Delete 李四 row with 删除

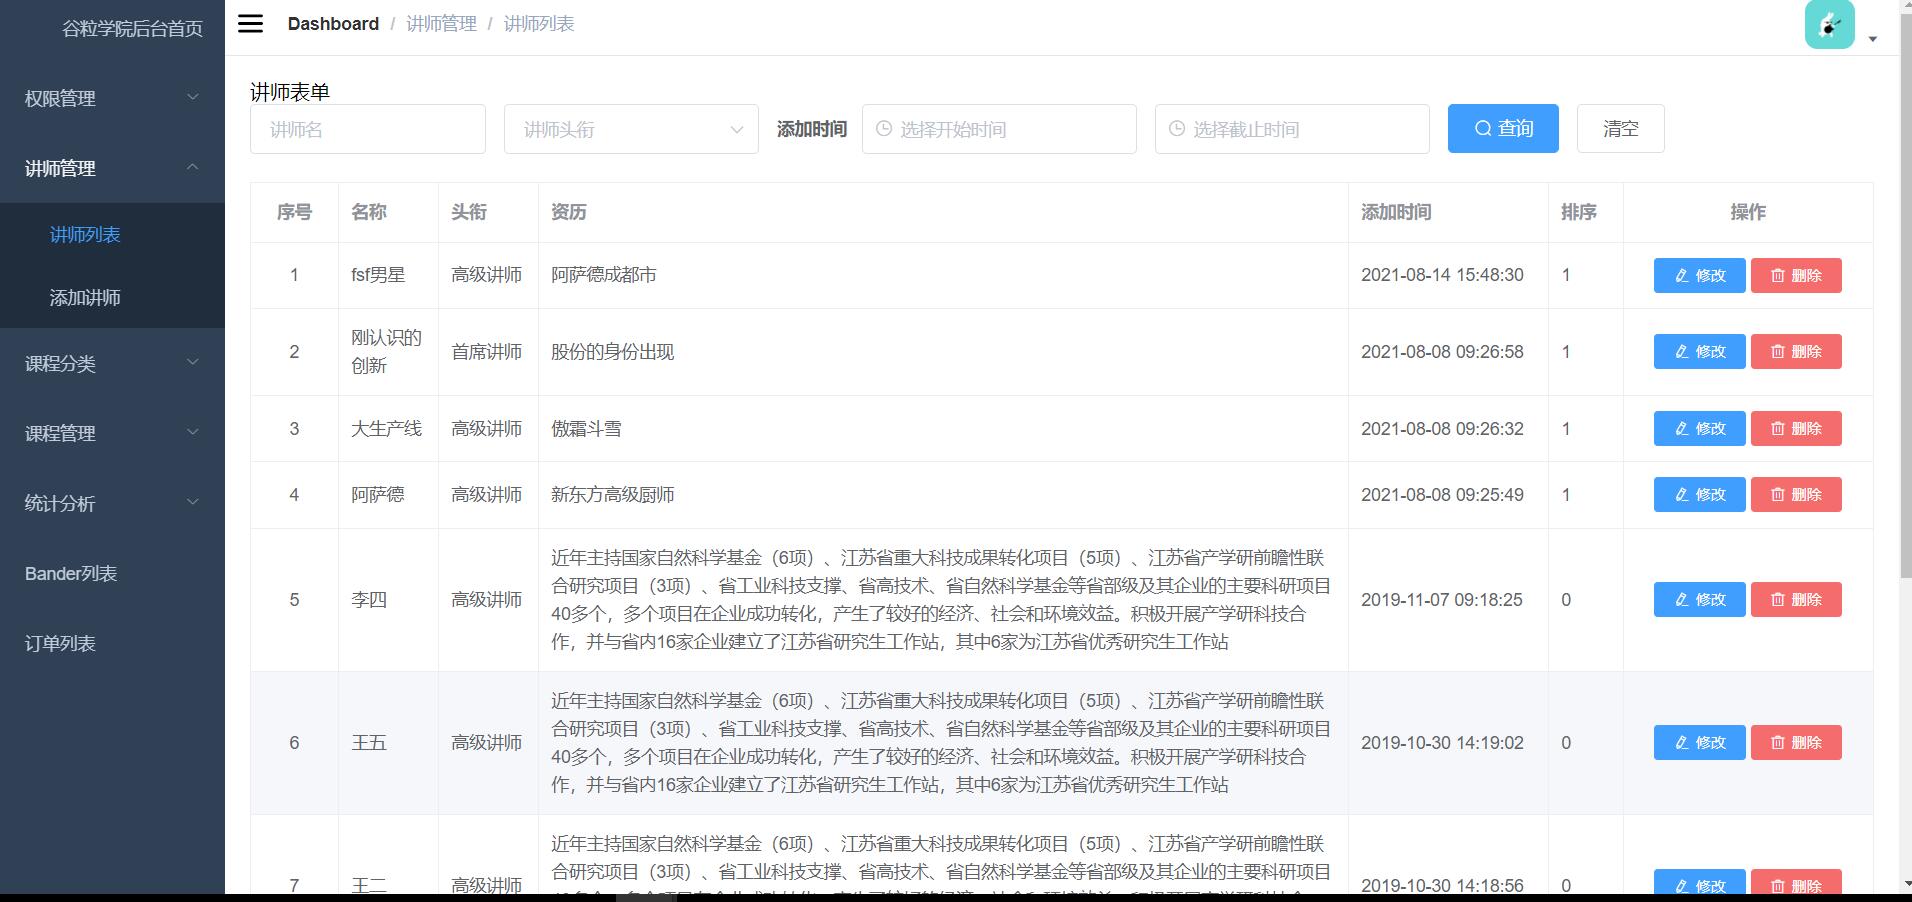pyautogui.click(x=1796, y=599)
